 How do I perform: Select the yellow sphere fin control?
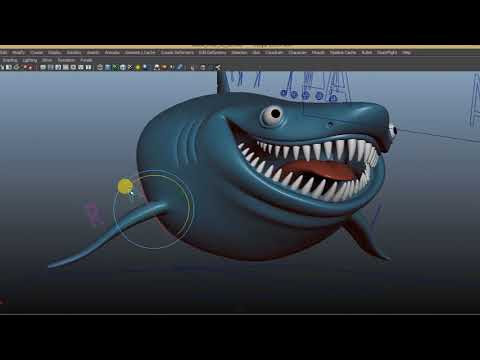coord(125,186)
